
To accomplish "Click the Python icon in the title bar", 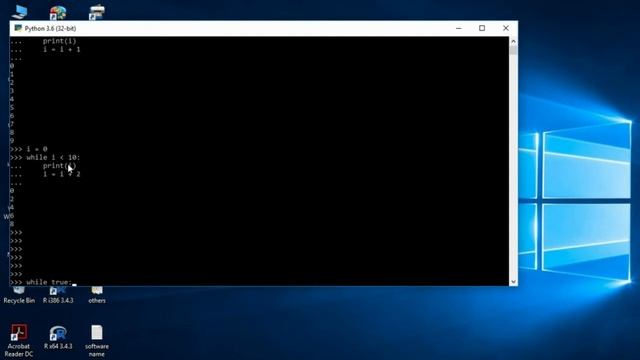I will click(x=18, y=28).
